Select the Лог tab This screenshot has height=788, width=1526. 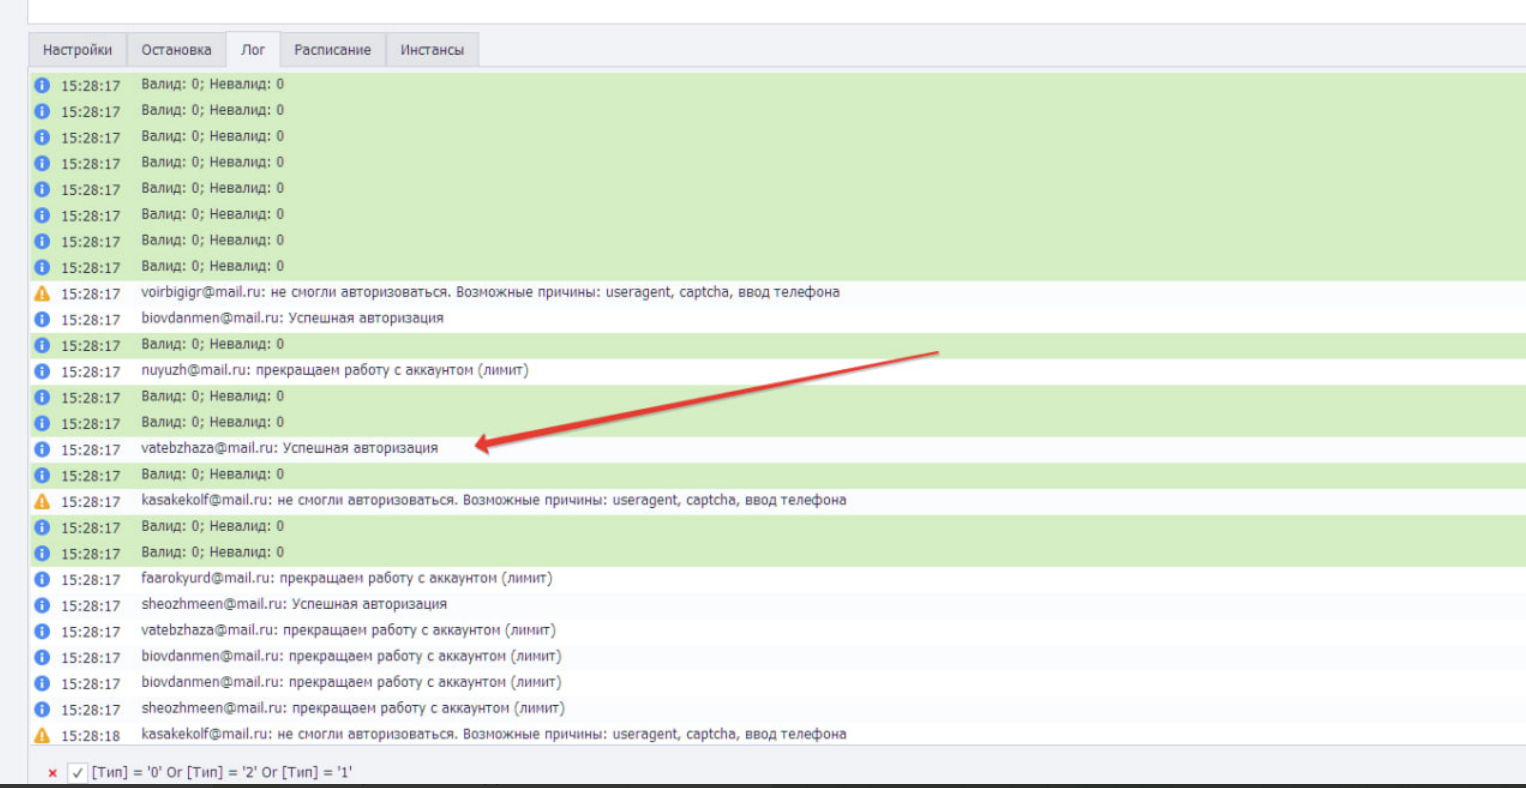click(x=253, y=50)
